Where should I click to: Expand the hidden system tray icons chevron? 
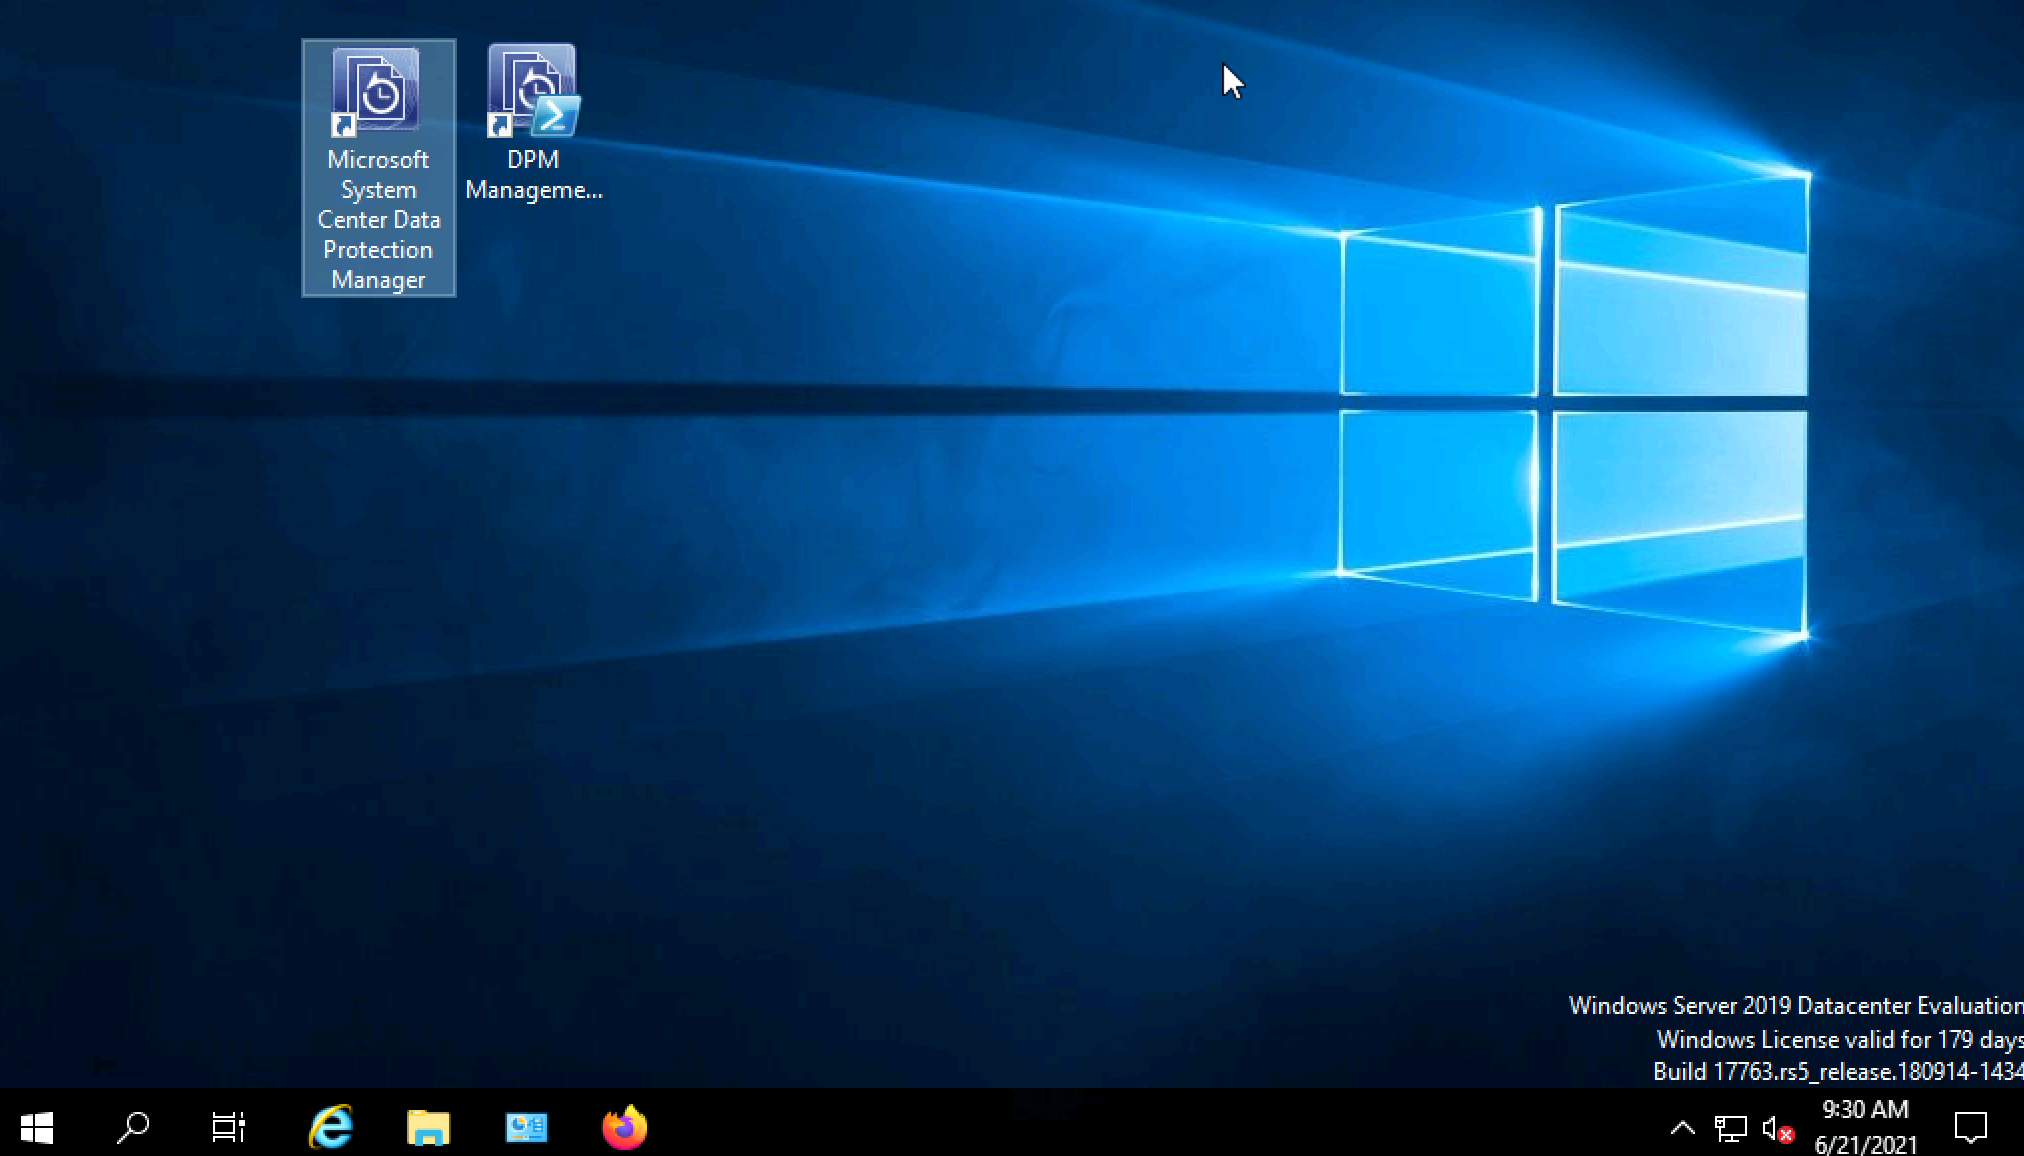(x=1683, y=1128)
